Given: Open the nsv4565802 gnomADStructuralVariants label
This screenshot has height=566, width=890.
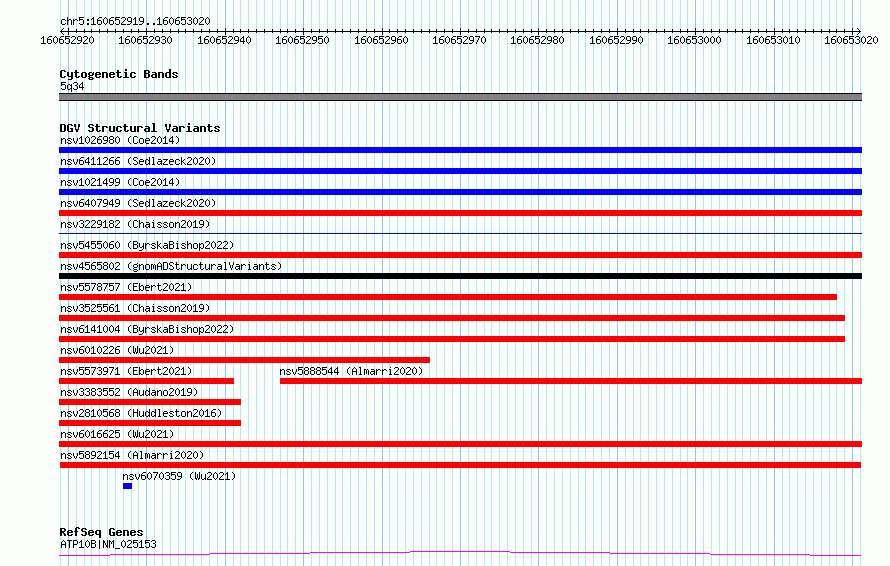Looking at the screenshot, I should pos(171,266).
